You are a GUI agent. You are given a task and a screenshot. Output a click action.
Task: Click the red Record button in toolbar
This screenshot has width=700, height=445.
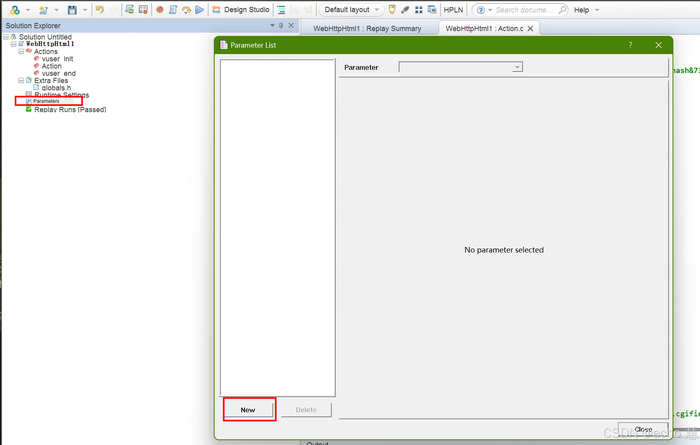pos(159,9)
